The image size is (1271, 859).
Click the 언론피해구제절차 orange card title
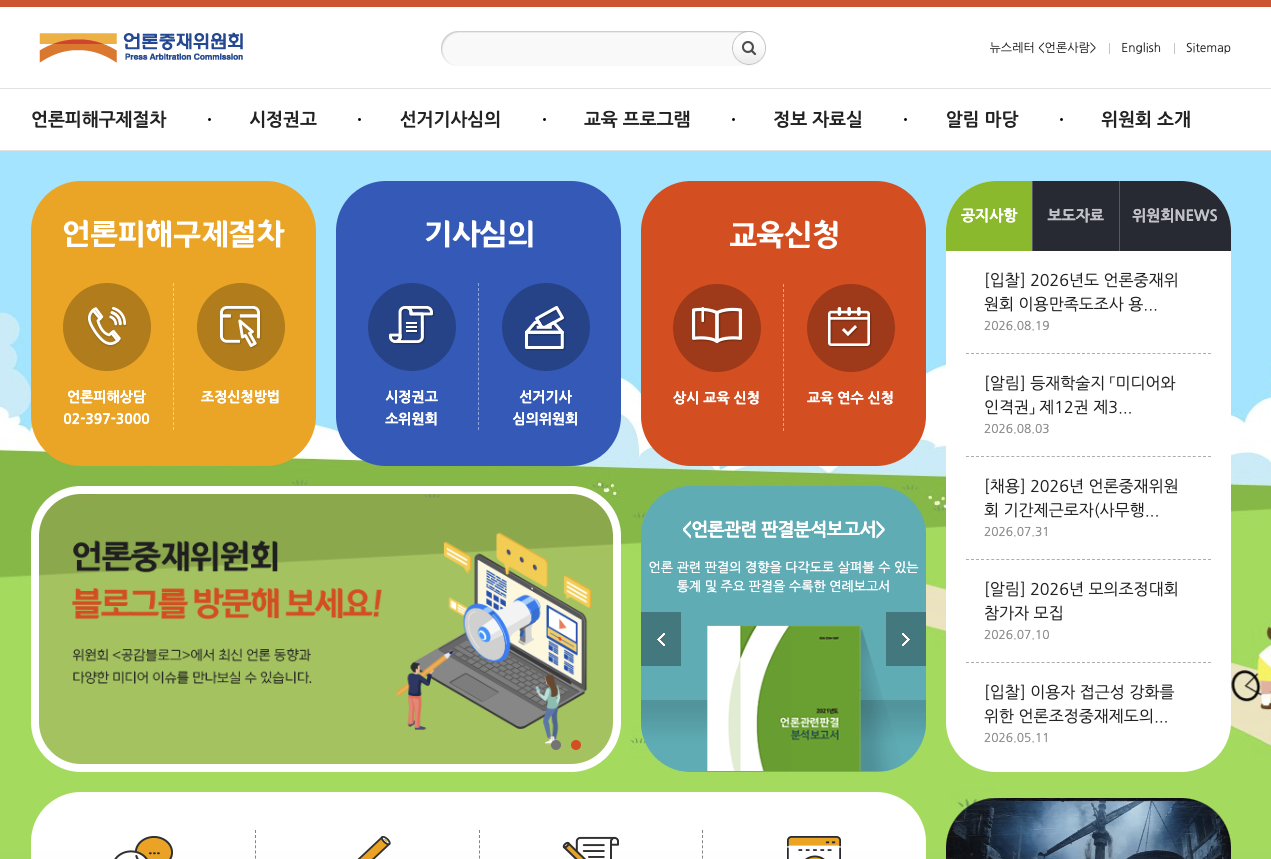173,234
